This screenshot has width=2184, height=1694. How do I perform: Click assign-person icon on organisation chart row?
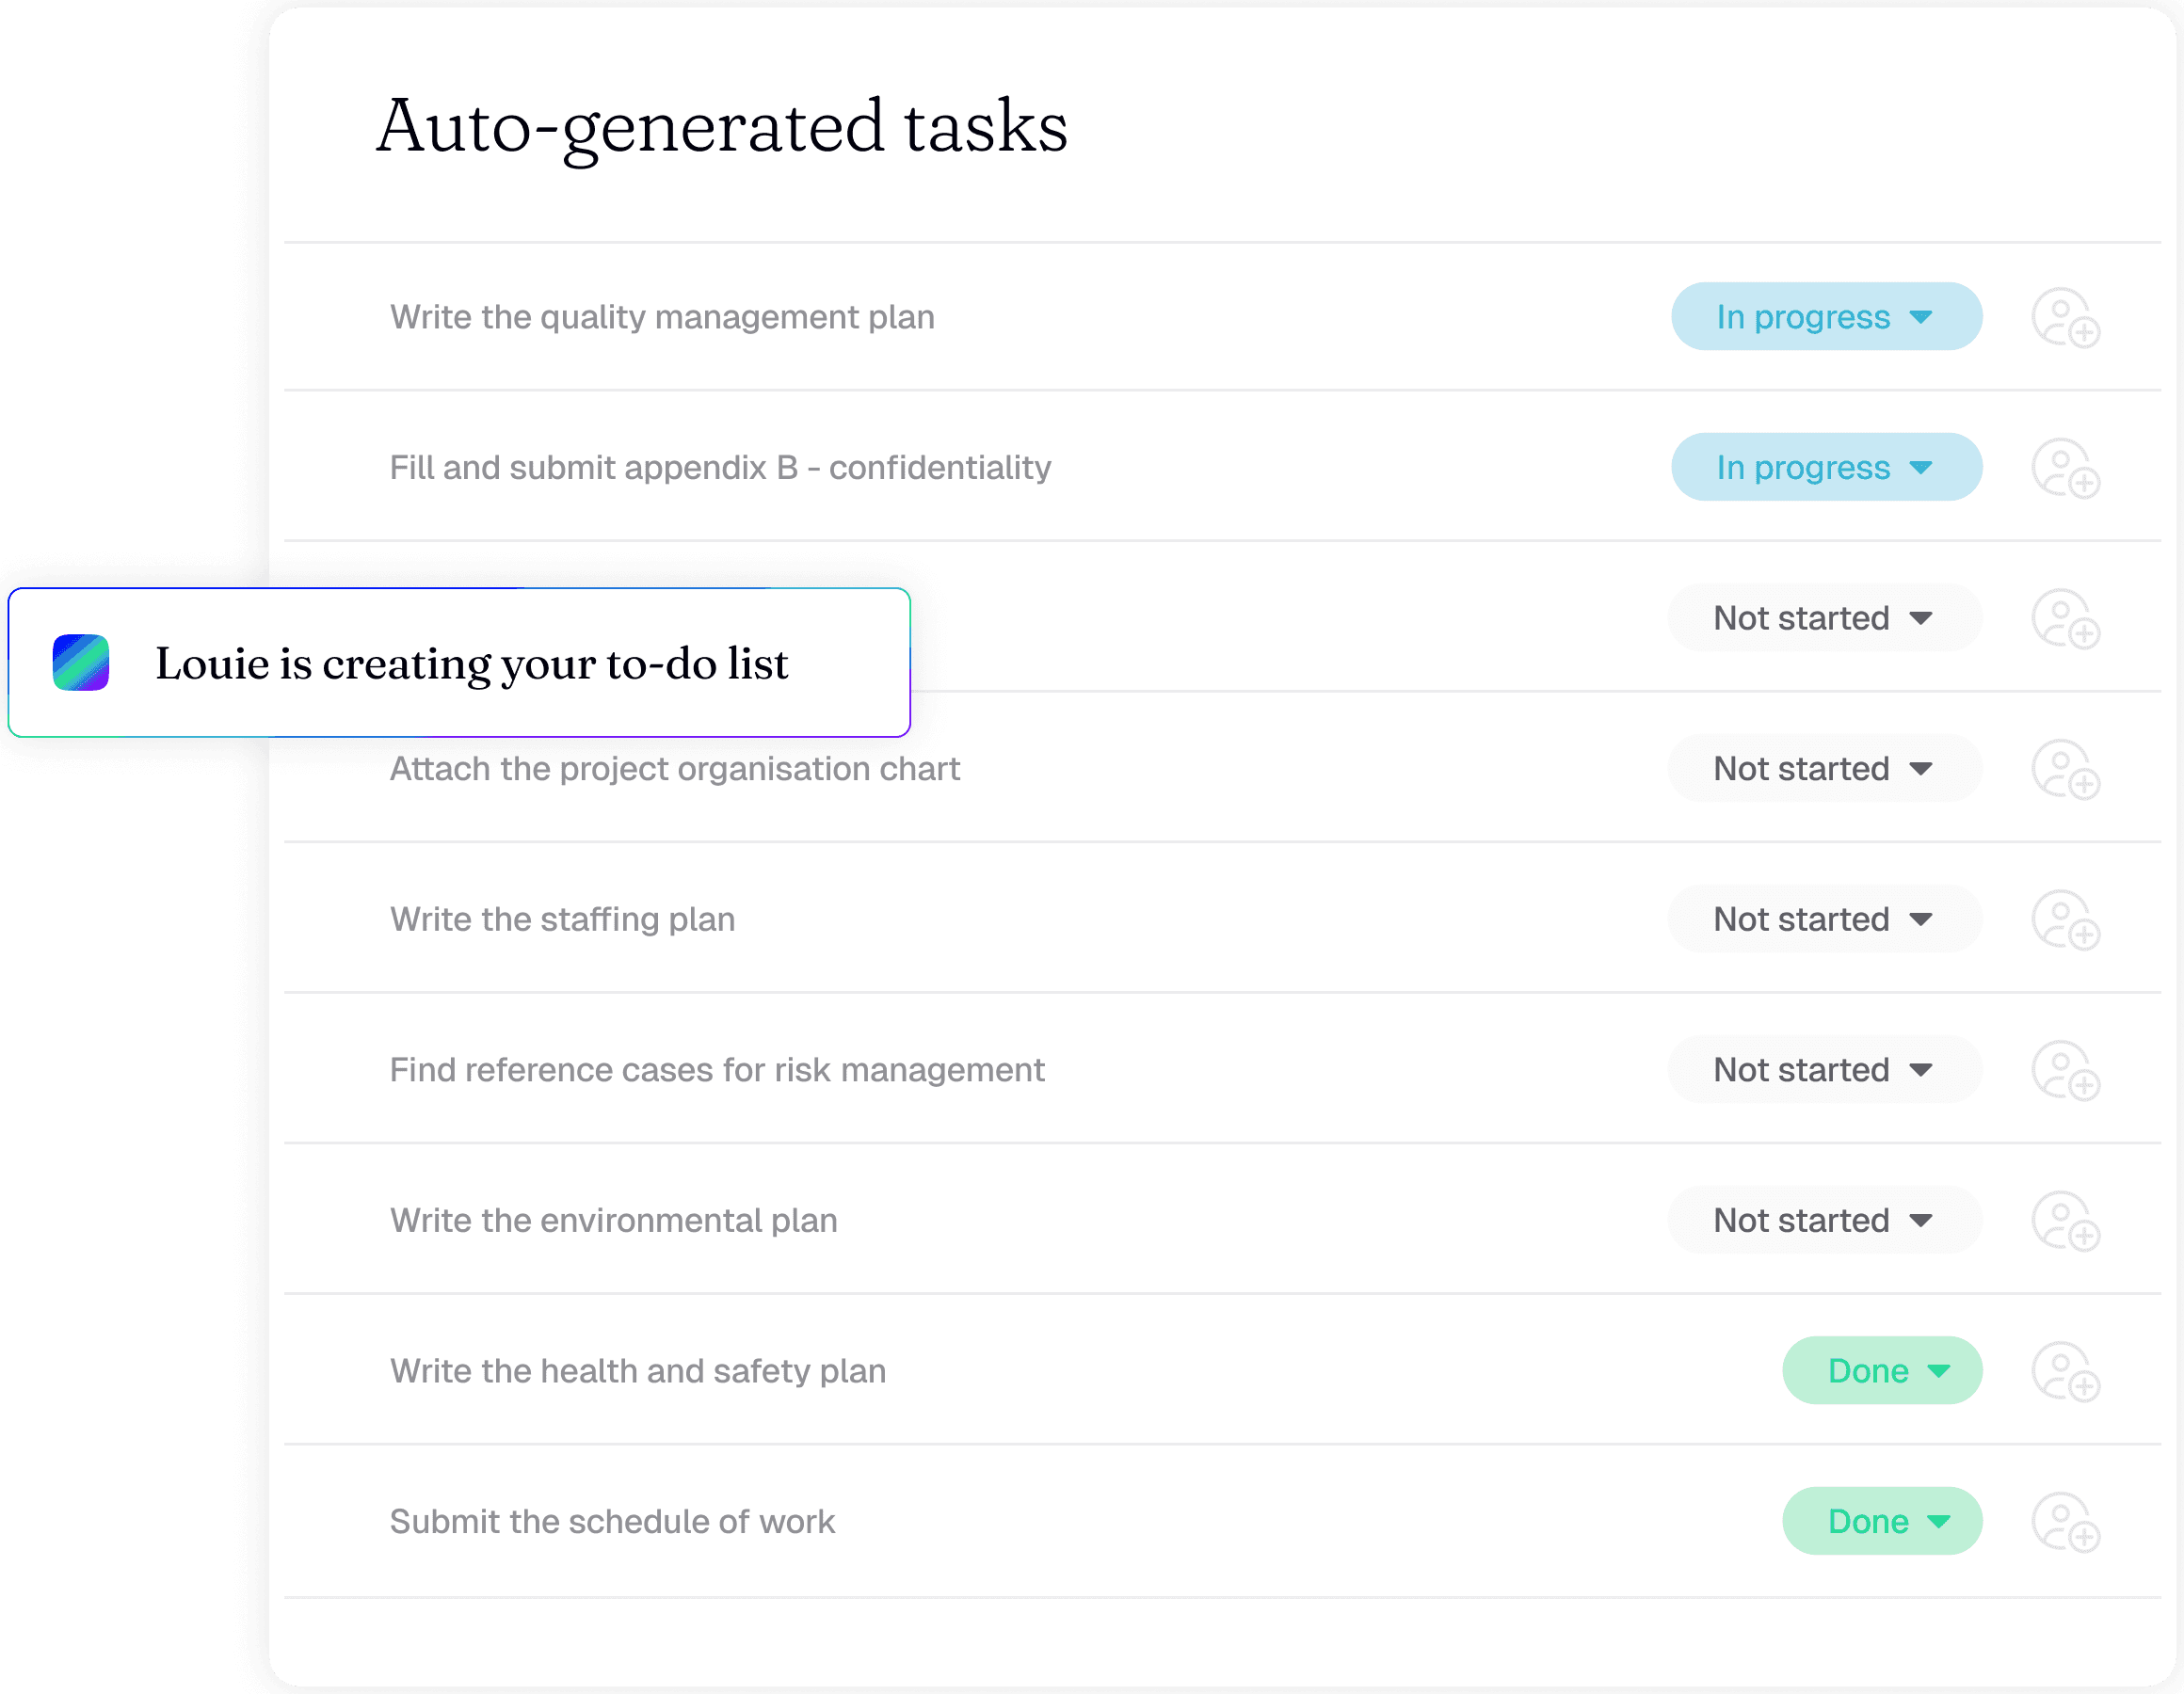coord(2065,769)
